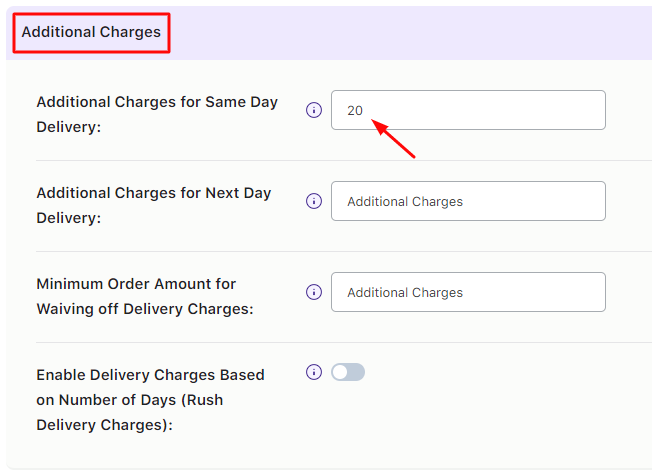Enable the Rush Delivery Charges toggle

click(348, 372)
